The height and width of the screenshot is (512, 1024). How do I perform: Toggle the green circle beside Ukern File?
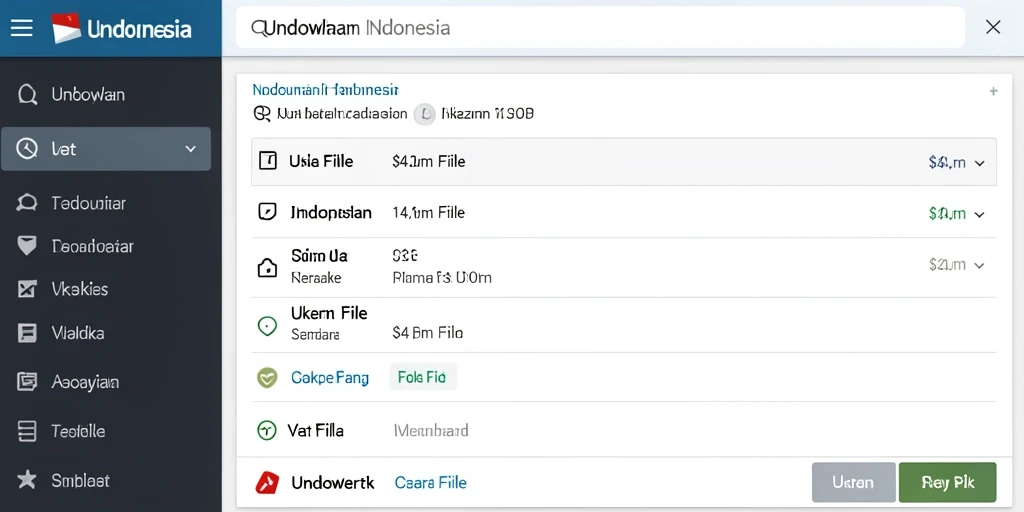(x=267, y=326)
